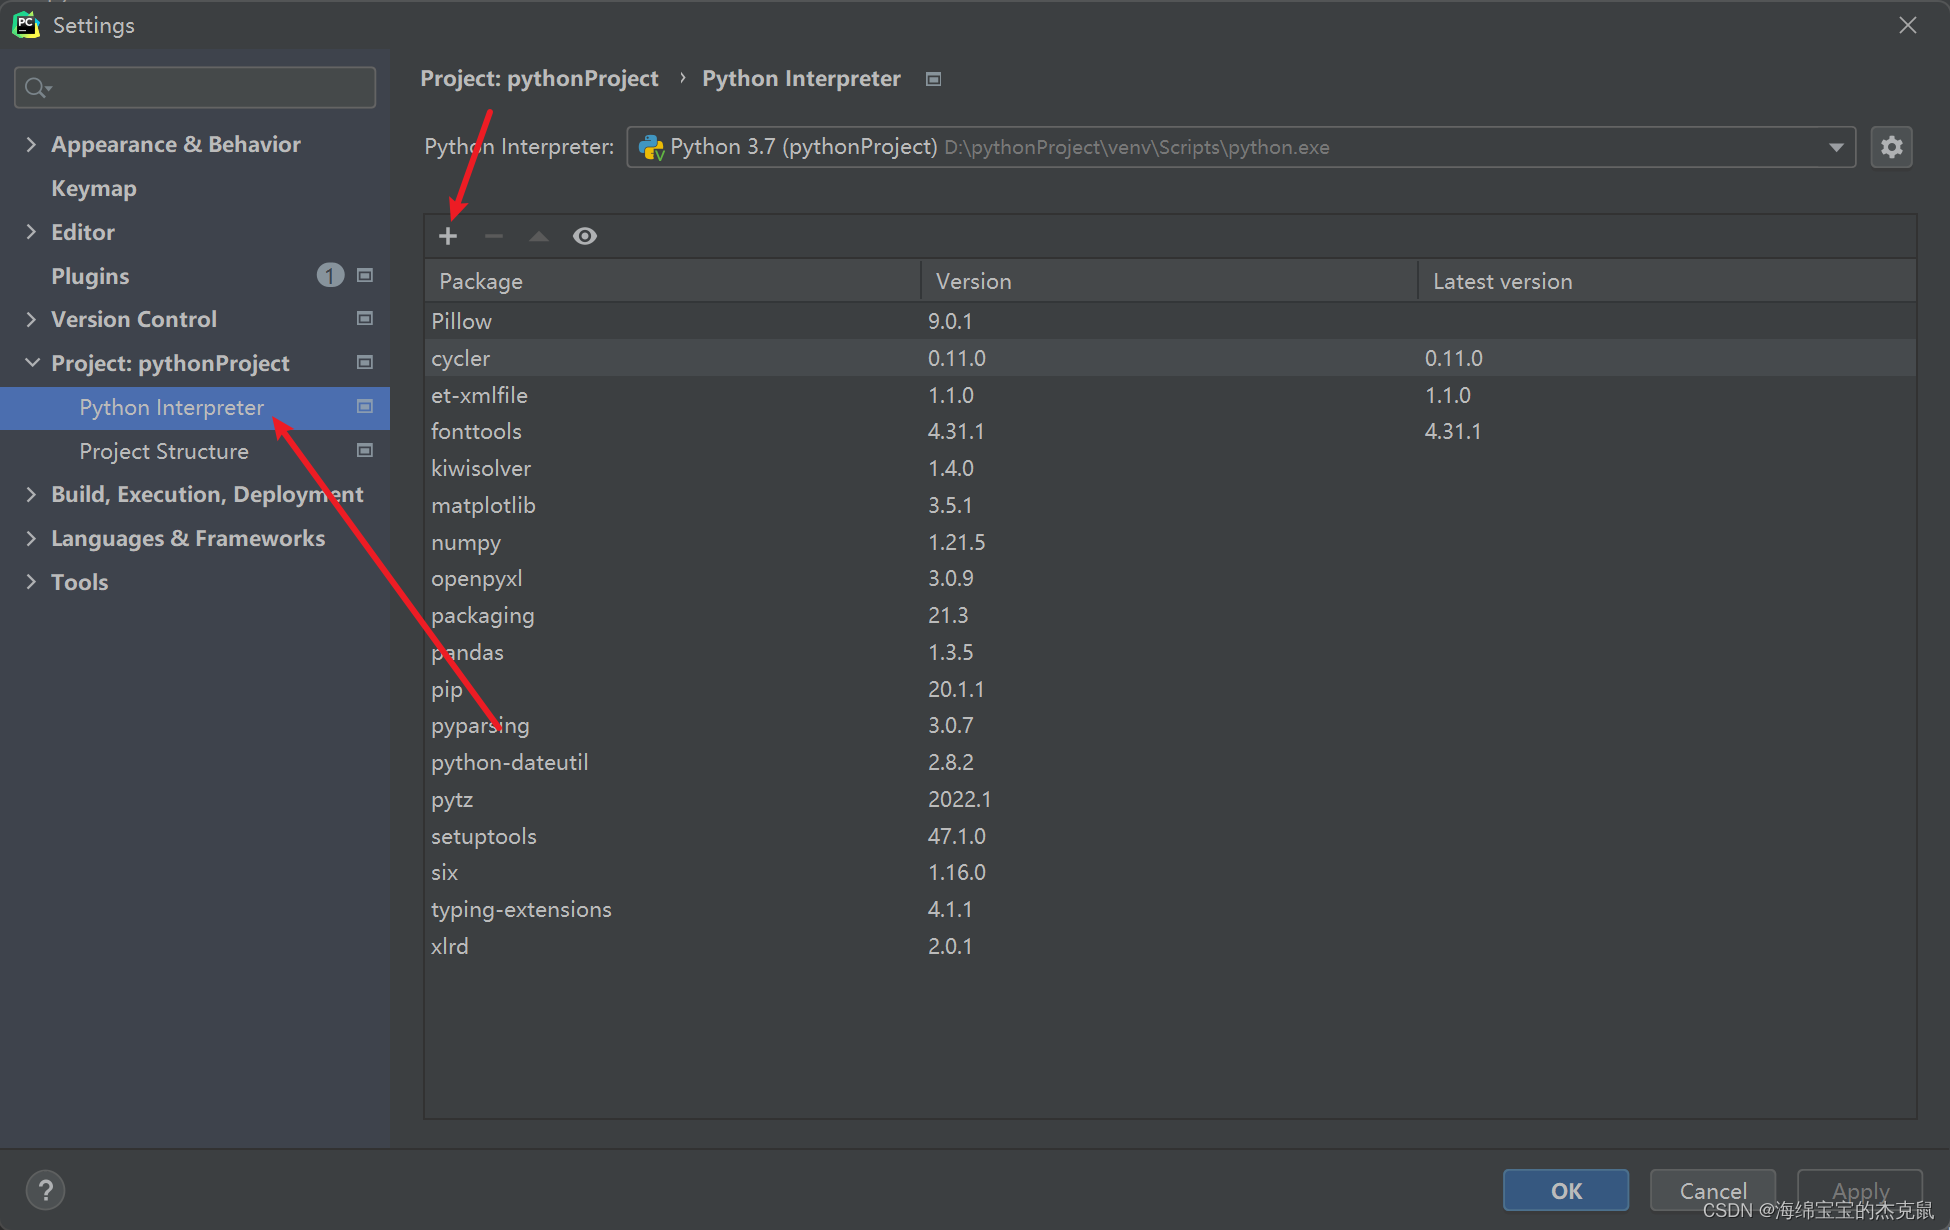The image size is (1950, 1230).
Task: Select the numpy package row
Action: [x=467, y=542]
